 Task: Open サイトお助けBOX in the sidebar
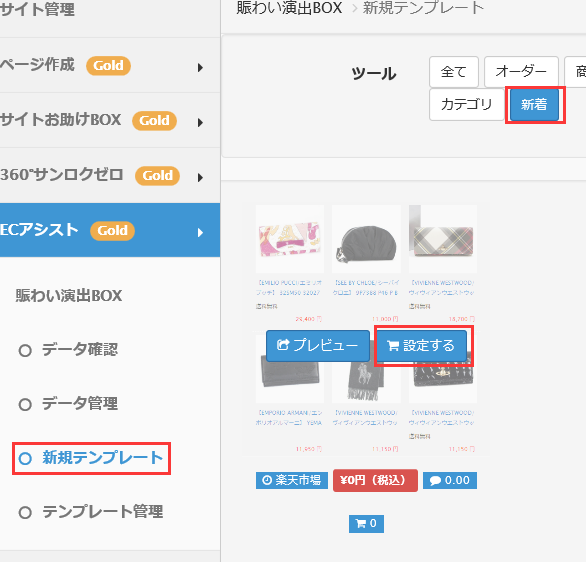tap(60, 120)
